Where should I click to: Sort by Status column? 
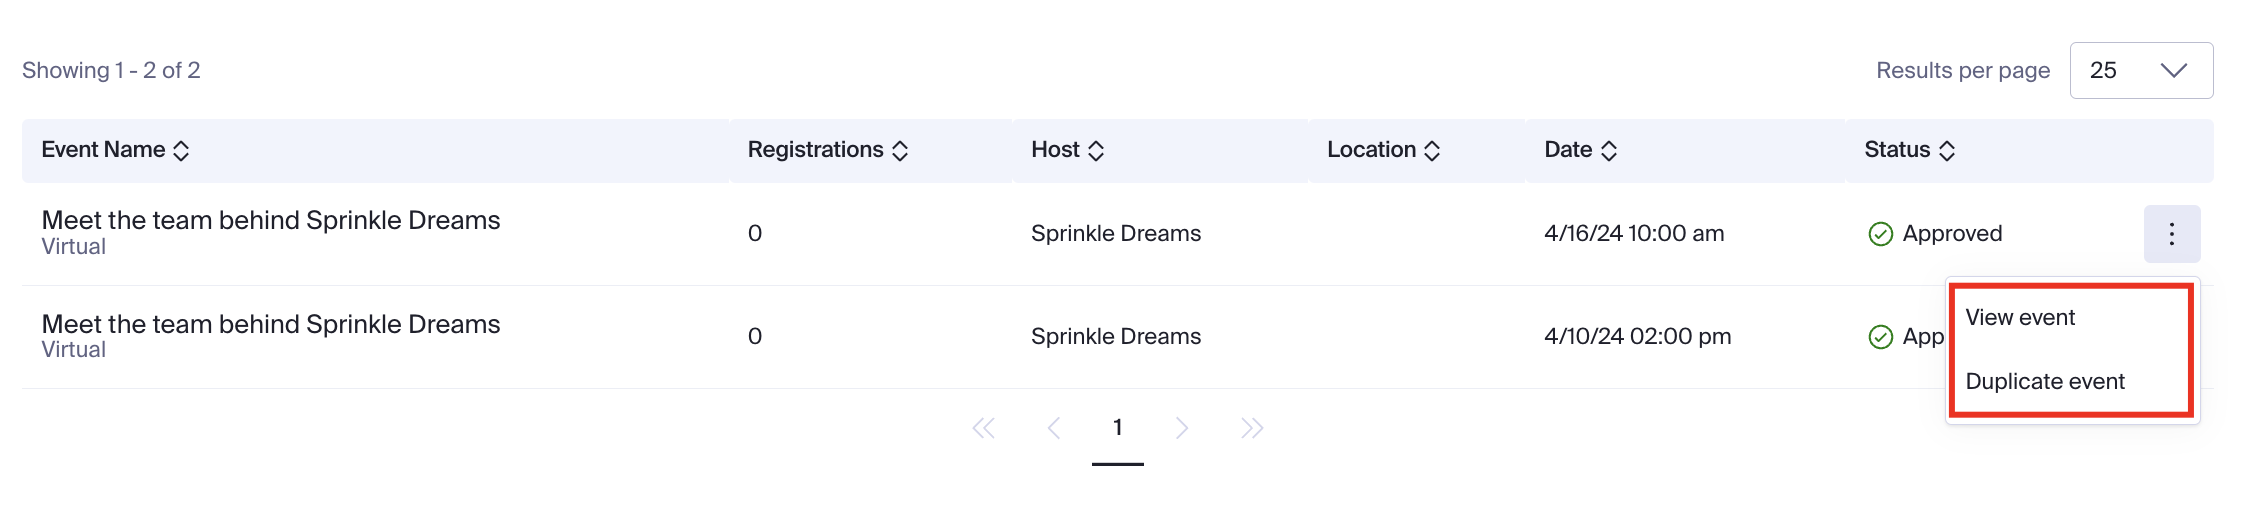click(1946, 151)
